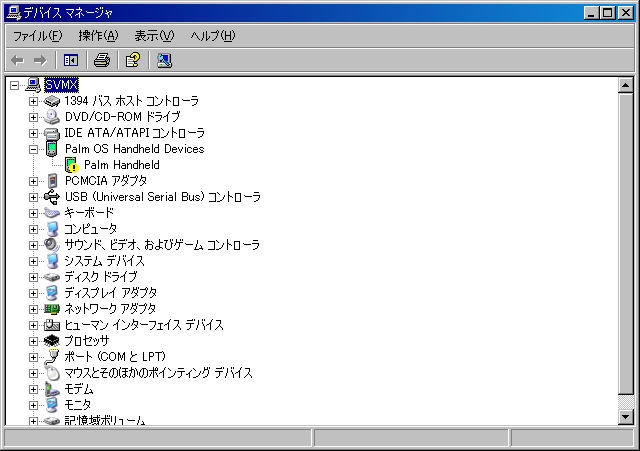This screenshot has width=640, height=451.
Task: Click the ネットワーク アダプタ icon
Action: [x=52, y=309]
